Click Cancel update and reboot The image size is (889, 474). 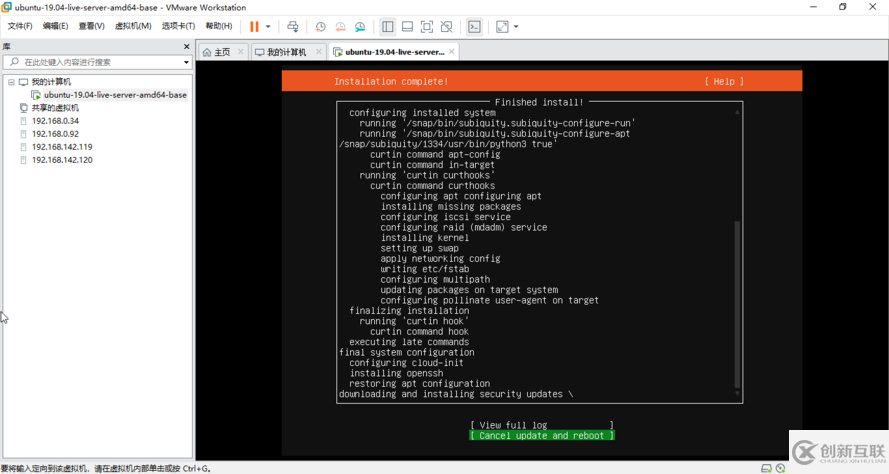pos(542,435)
